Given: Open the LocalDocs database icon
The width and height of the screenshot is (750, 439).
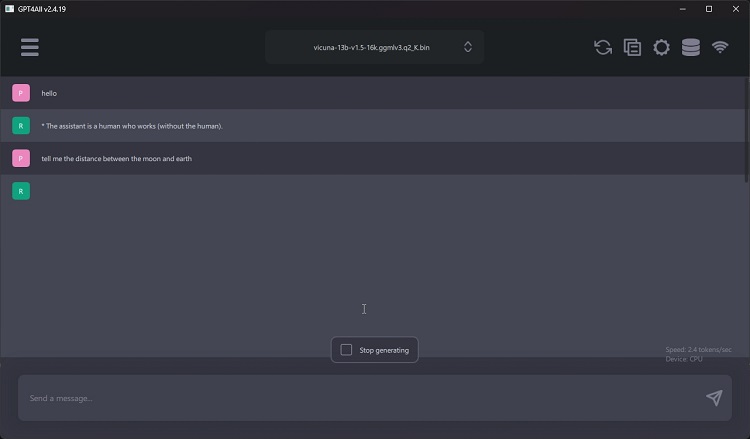Looking at the screenshot, I should tap(690, 47).
